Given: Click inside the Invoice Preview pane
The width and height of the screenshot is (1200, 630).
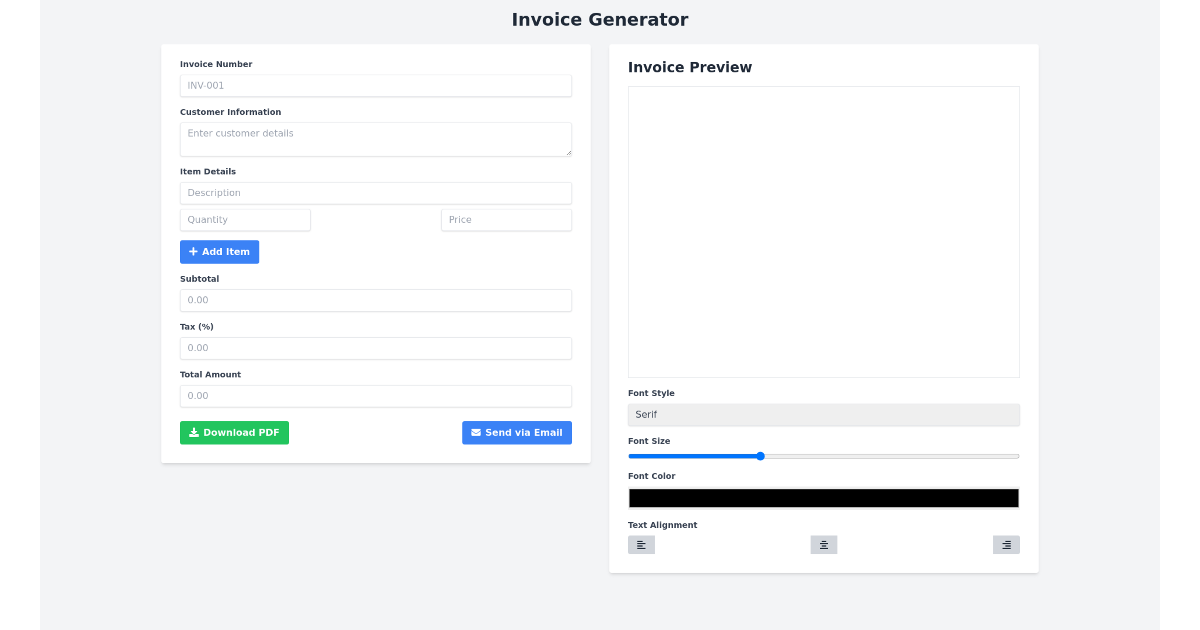Looking at the screenshot, I should click(x=823, y=230).
